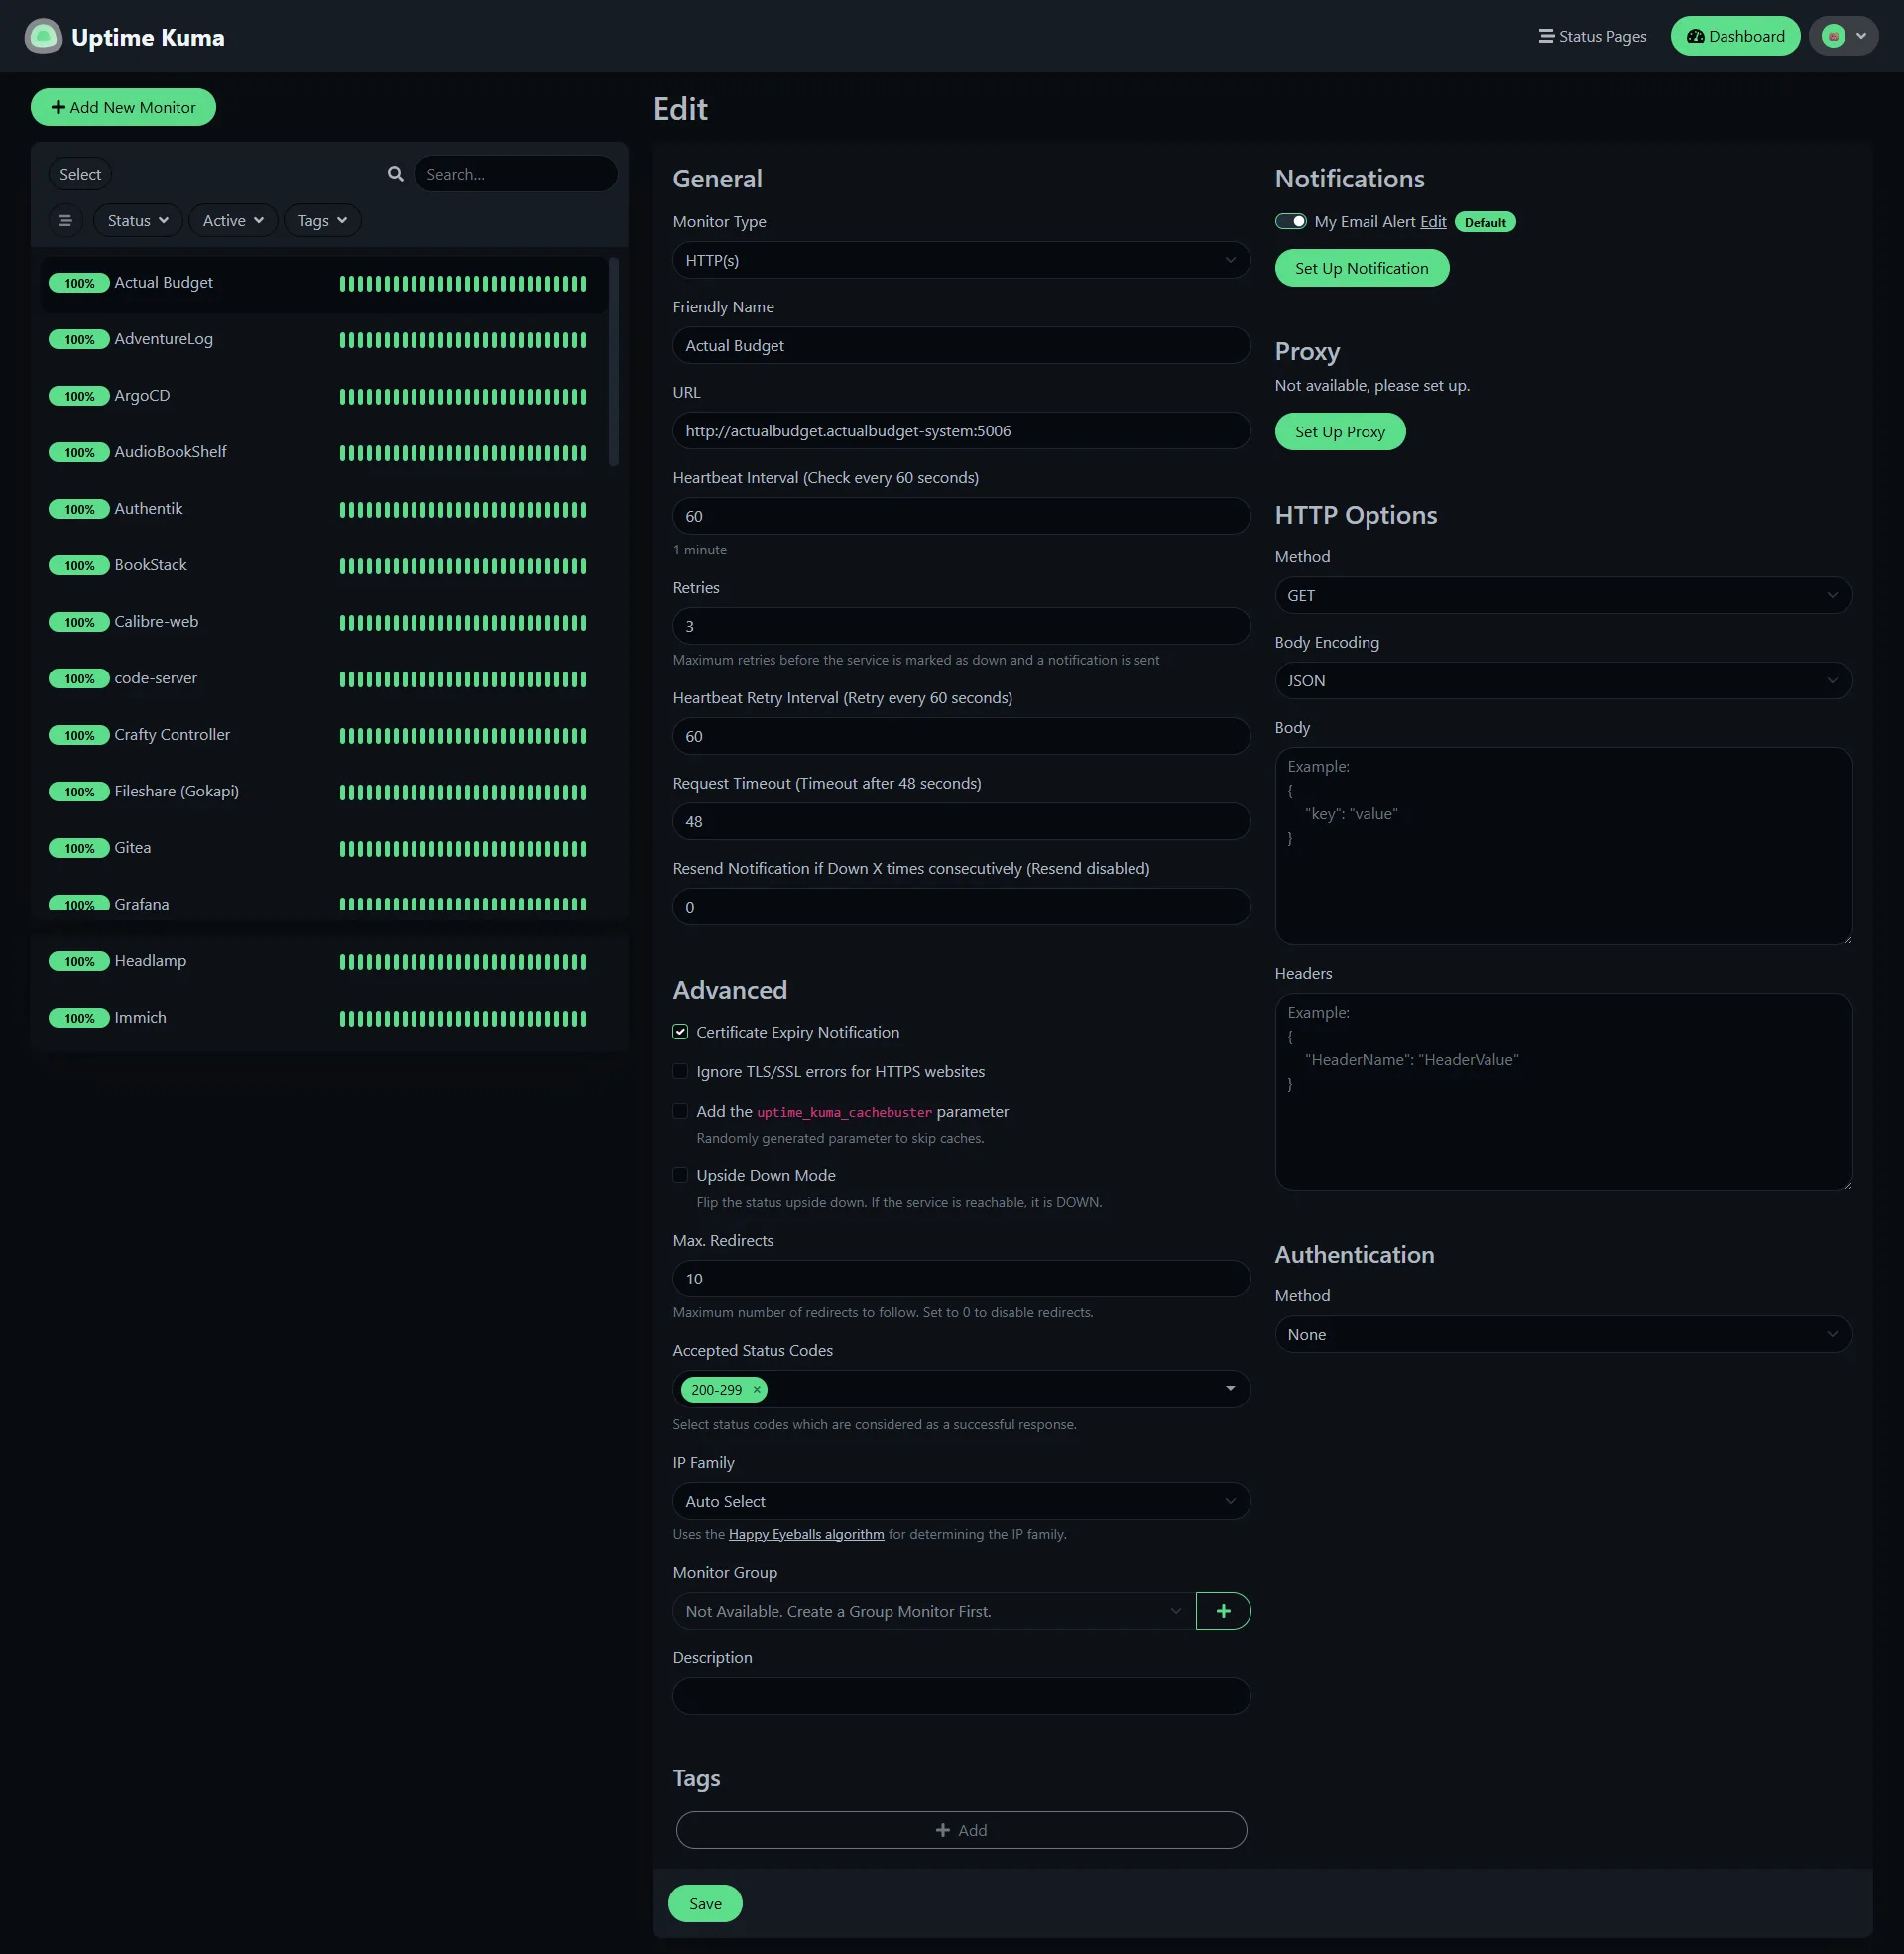Screen dimensions: 1904x1954
Task: Click the Heartbeat Interval input field
Action: [961, 516]
